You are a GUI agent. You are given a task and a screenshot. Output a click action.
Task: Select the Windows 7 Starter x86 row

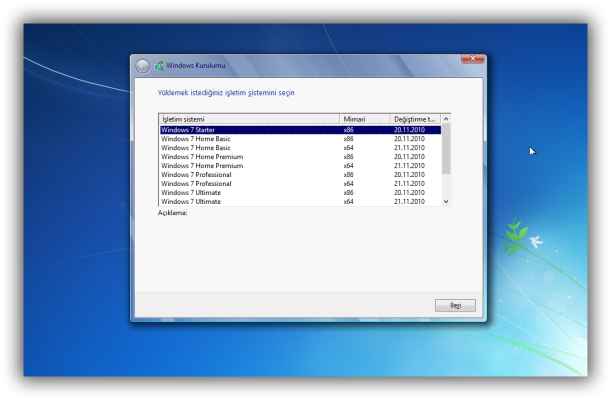click(300, 130)
